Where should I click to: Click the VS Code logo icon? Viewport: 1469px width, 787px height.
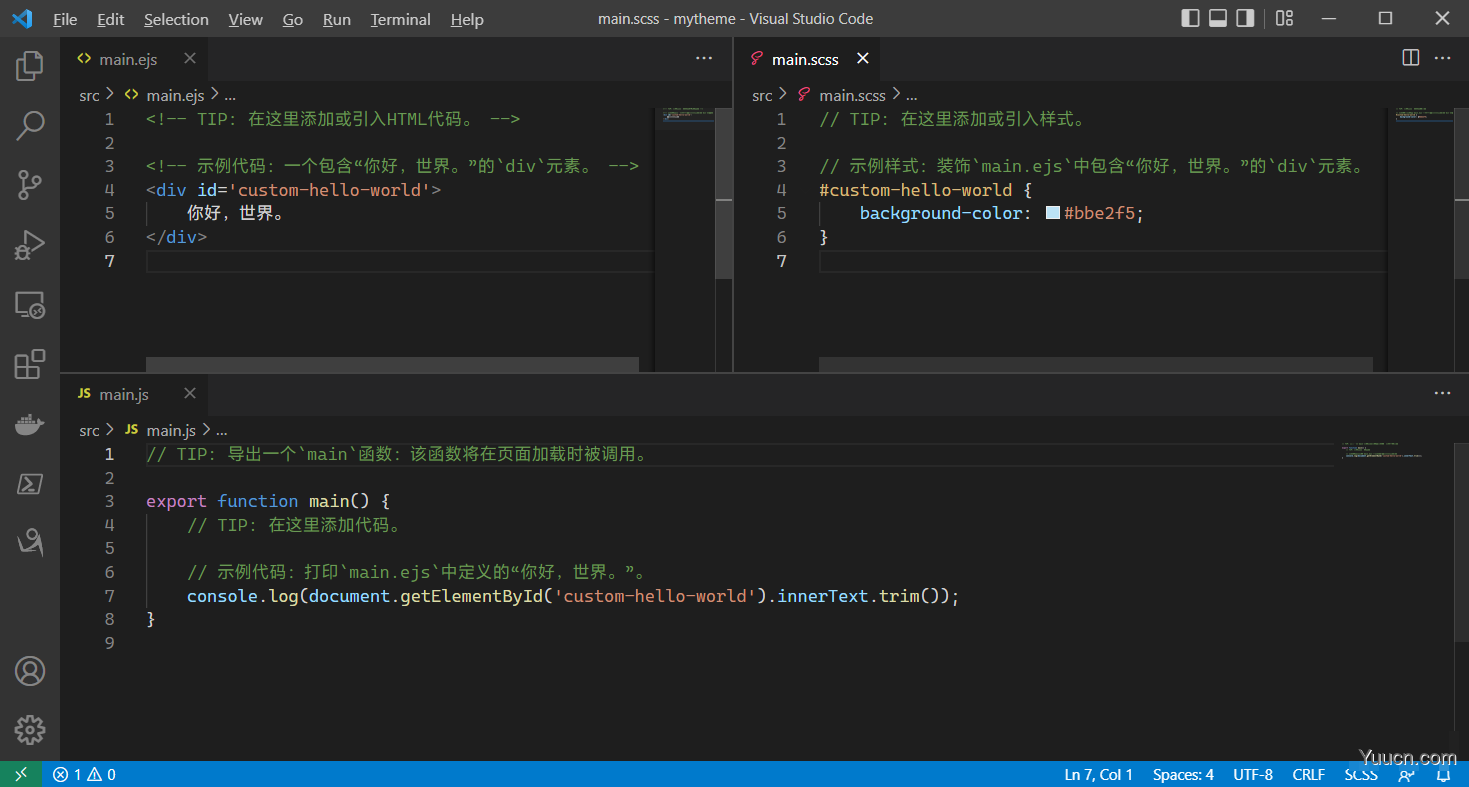pyautogui.click(x=22, y=18)
